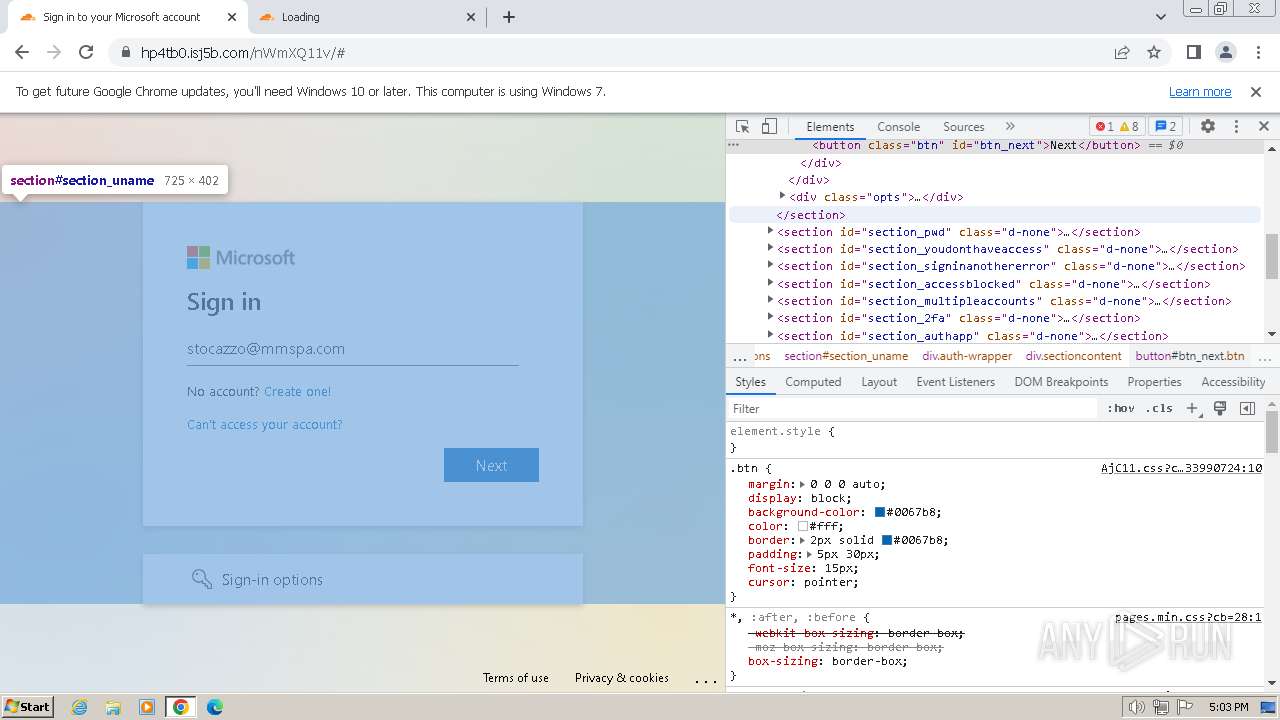
Task: Open DevTools customize three-dot menu
Action: click(x=1236, y=126)
